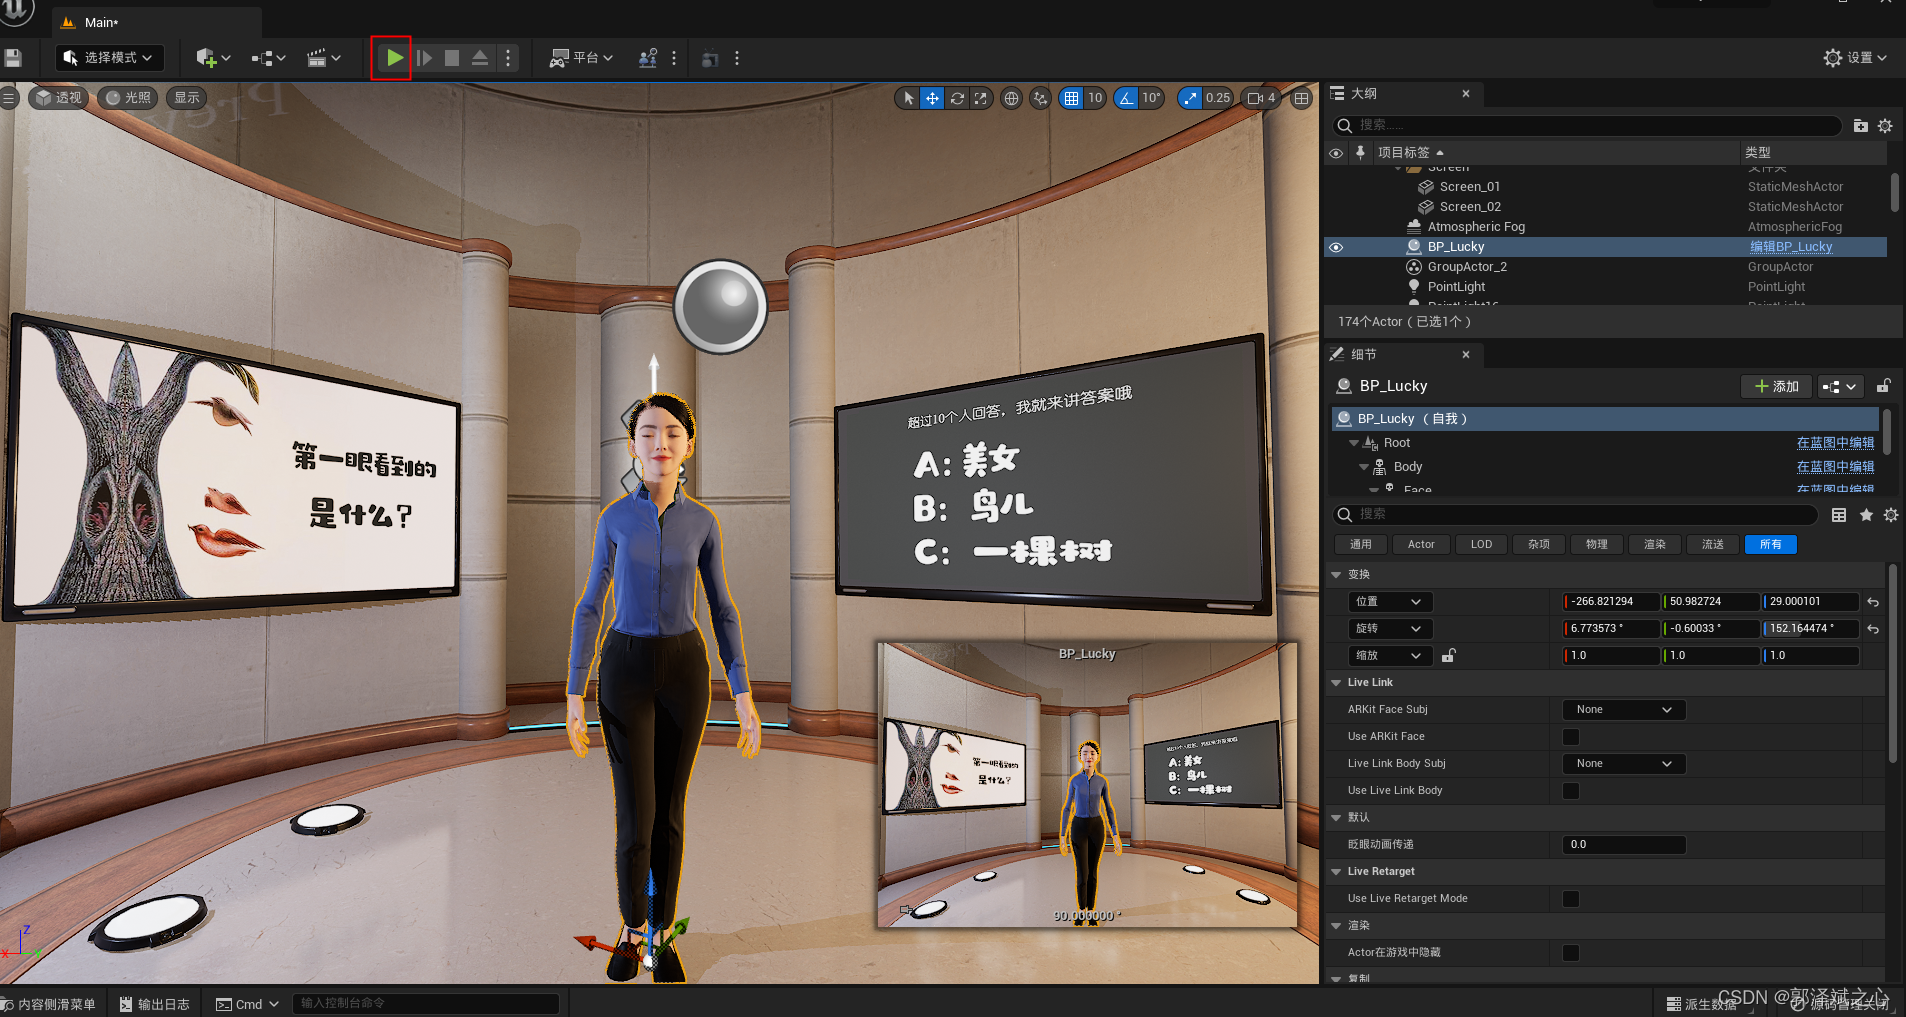Screen dimensions: 1906x1017
Task: Open the Live Link Body Subj None dropdown
Action: point(1624,764)
